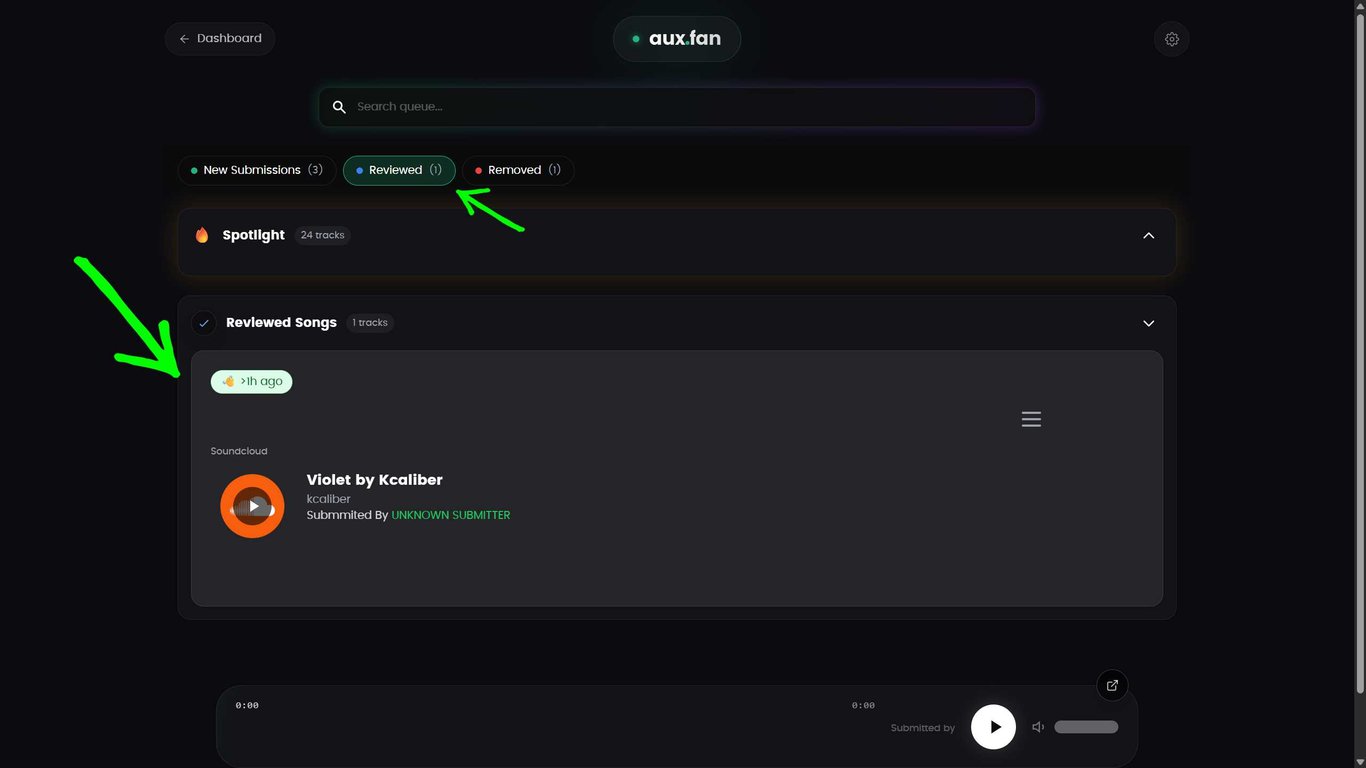The image size is (1366, 768).
Task: Click the "24 tracks" Spotlight badge
Action: click(322, 235)
